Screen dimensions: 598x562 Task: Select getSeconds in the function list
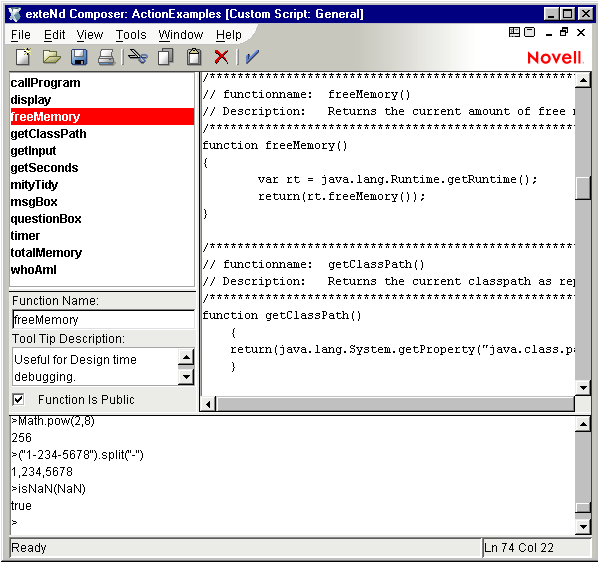(102, 168)
